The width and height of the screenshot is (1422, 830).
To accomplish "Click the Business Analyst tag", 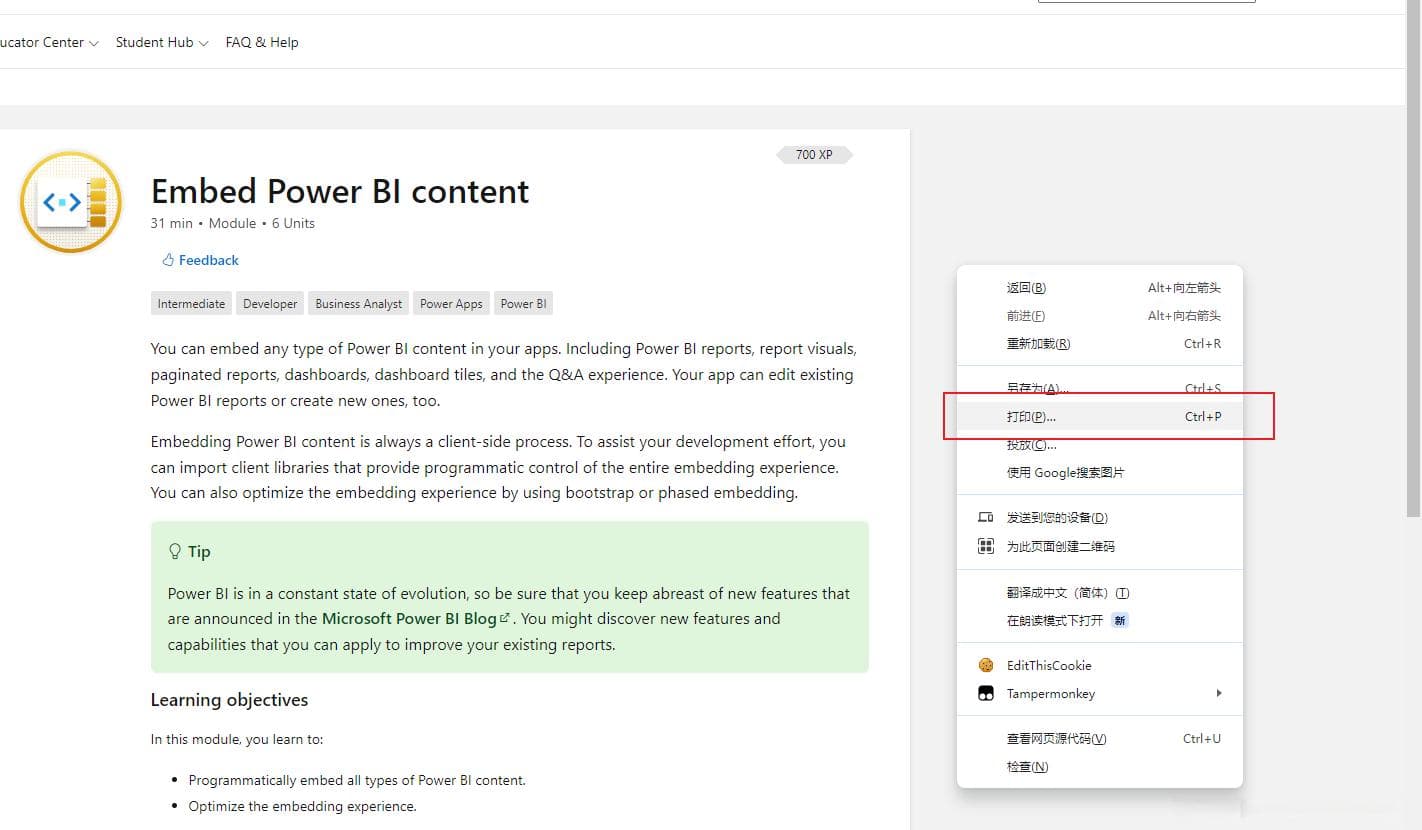I will click(x=358, y=304).
